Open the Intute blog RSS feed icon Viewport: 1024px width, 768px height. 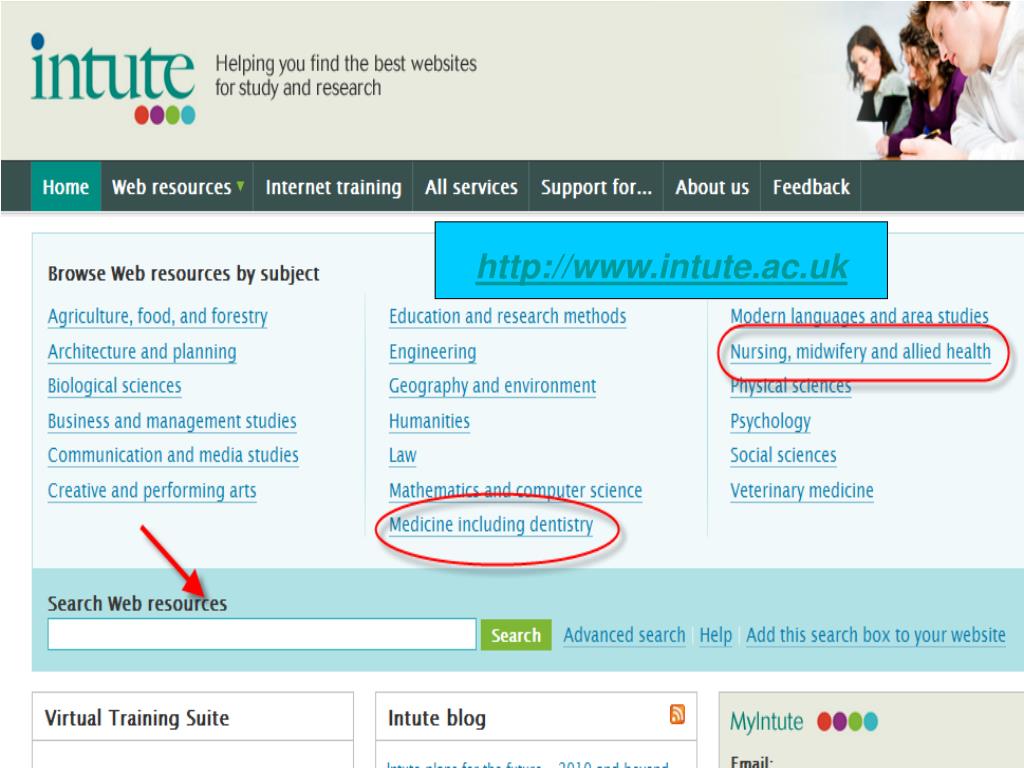(677, 714)
